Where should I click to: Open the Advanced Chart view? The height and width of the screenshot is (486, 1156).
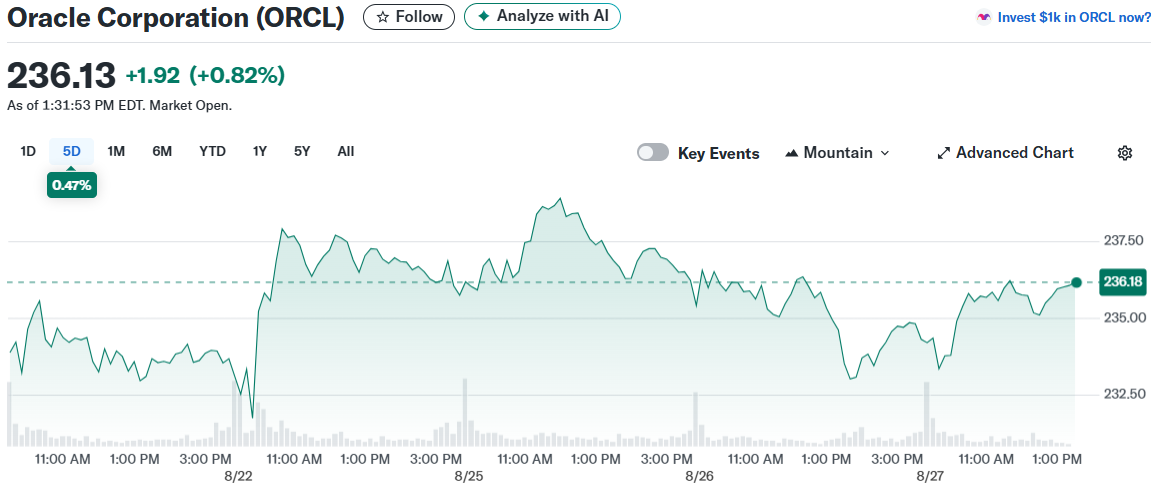point(1006,153)
